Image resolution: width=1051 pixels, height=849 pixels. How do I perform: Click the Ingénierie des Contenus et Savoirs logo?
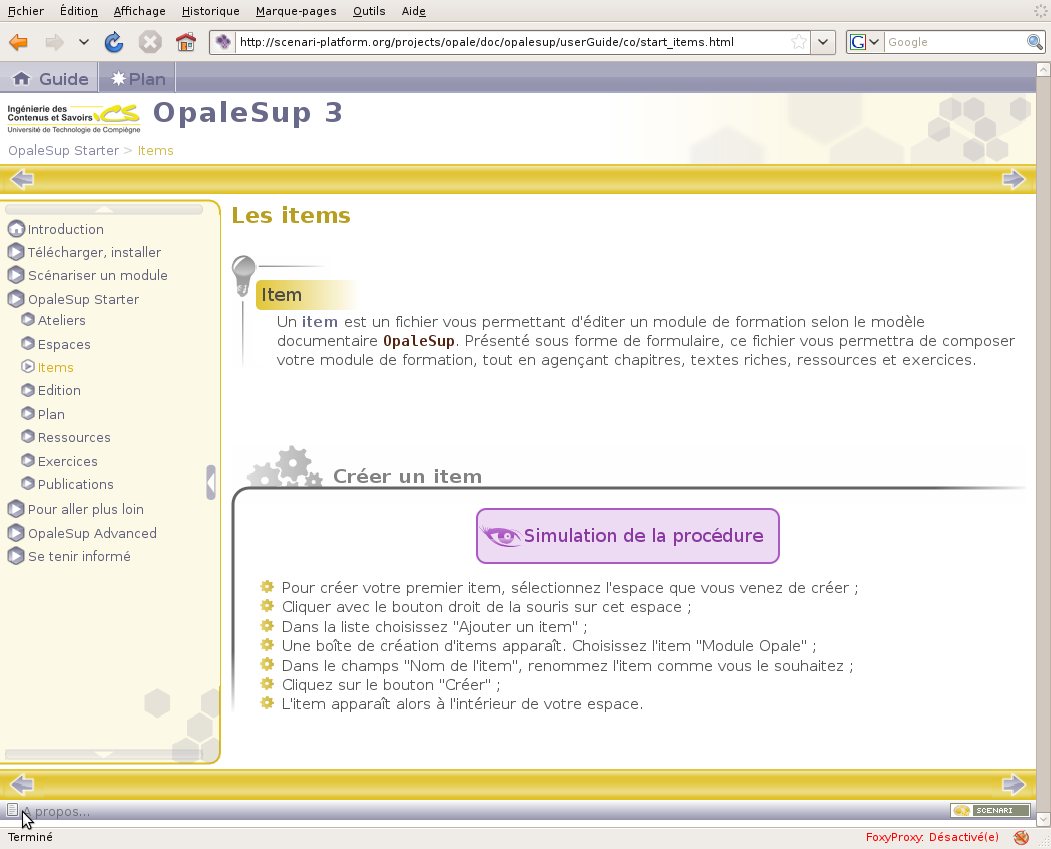pyautogui.click(x=74, y=118)
